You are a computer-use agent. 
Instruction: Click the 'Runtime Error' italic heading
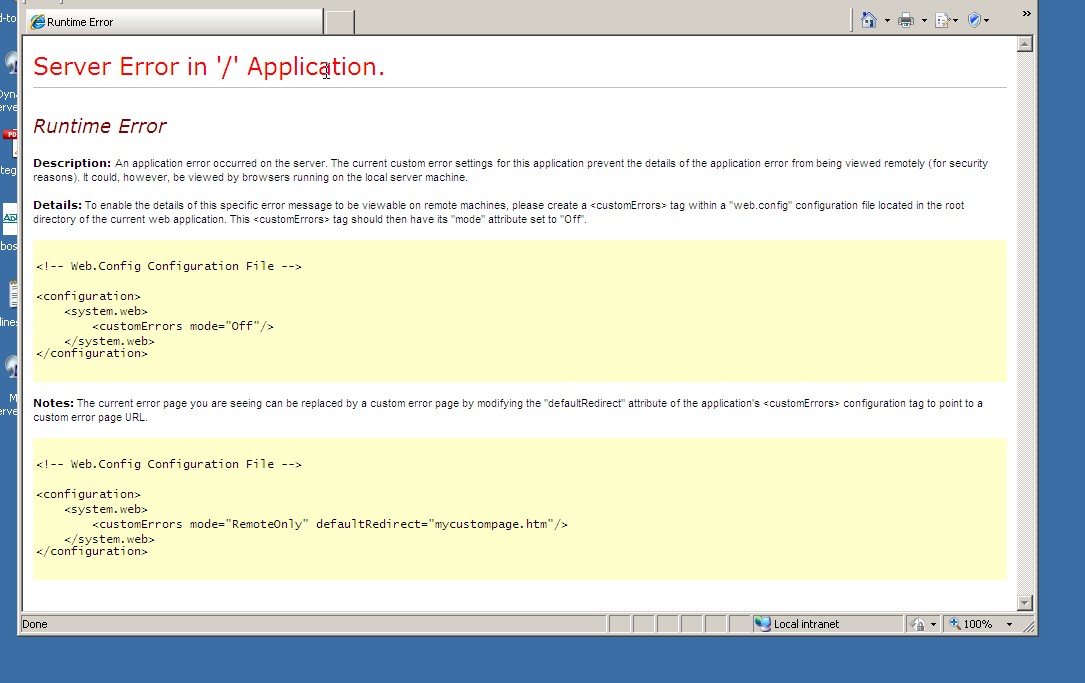pyautogui.click(x=100, y=126)
